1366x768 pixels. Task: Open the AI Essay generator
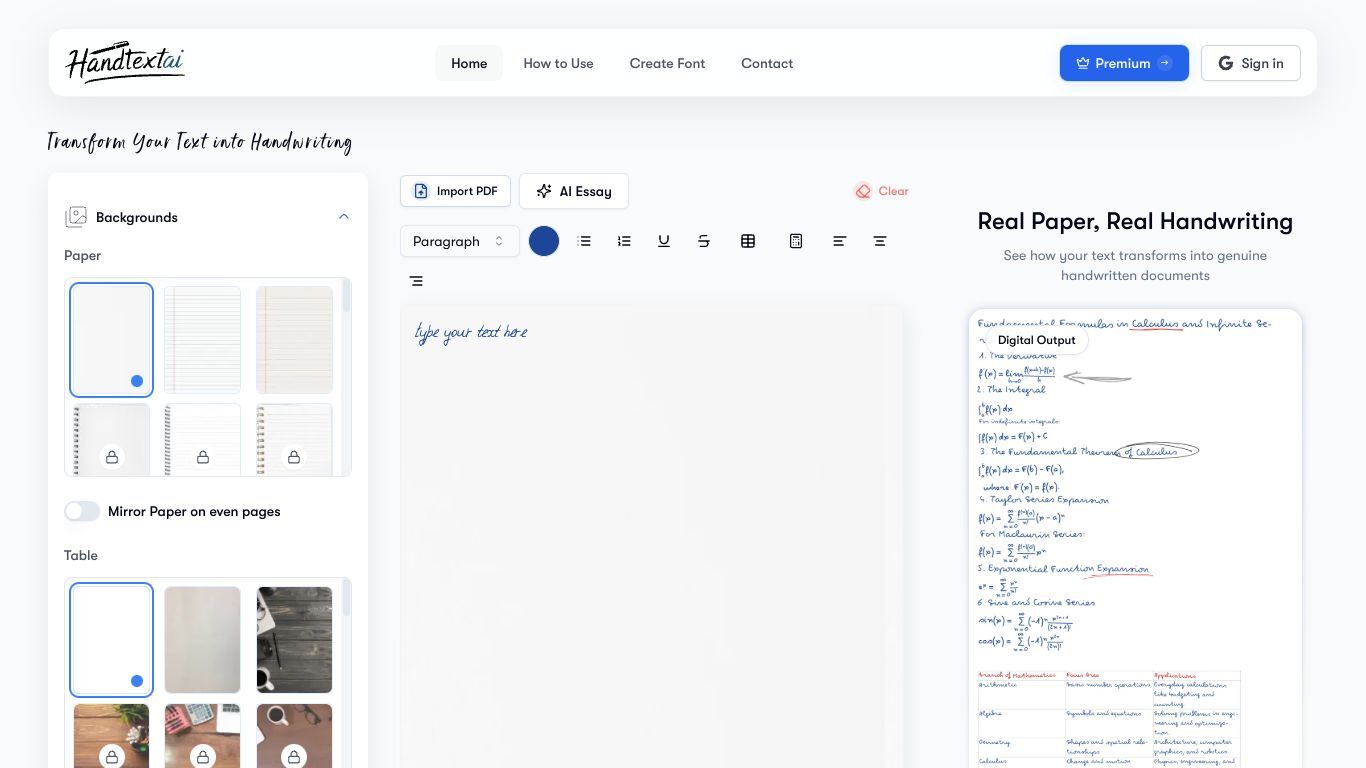tap(574, 191)
